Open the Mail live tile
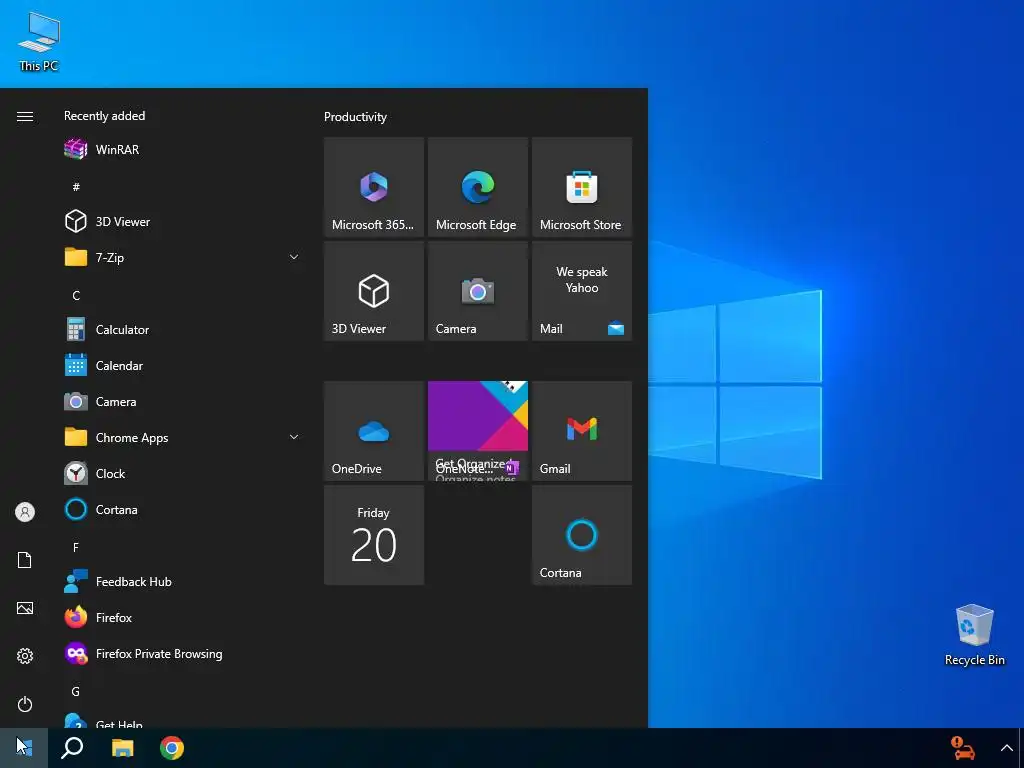Image resolution: width=1024 pixels, height=768 pixels. point(582,291)
